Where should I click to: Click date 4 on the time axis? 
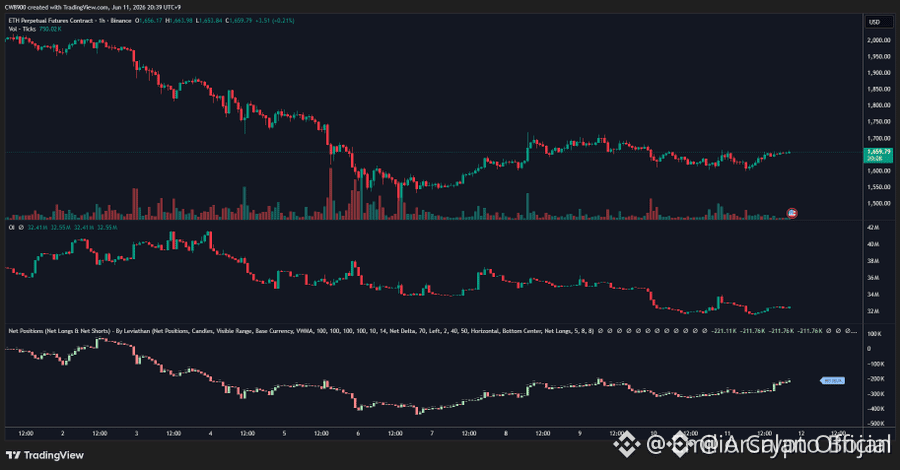click(x=210, y=433)
